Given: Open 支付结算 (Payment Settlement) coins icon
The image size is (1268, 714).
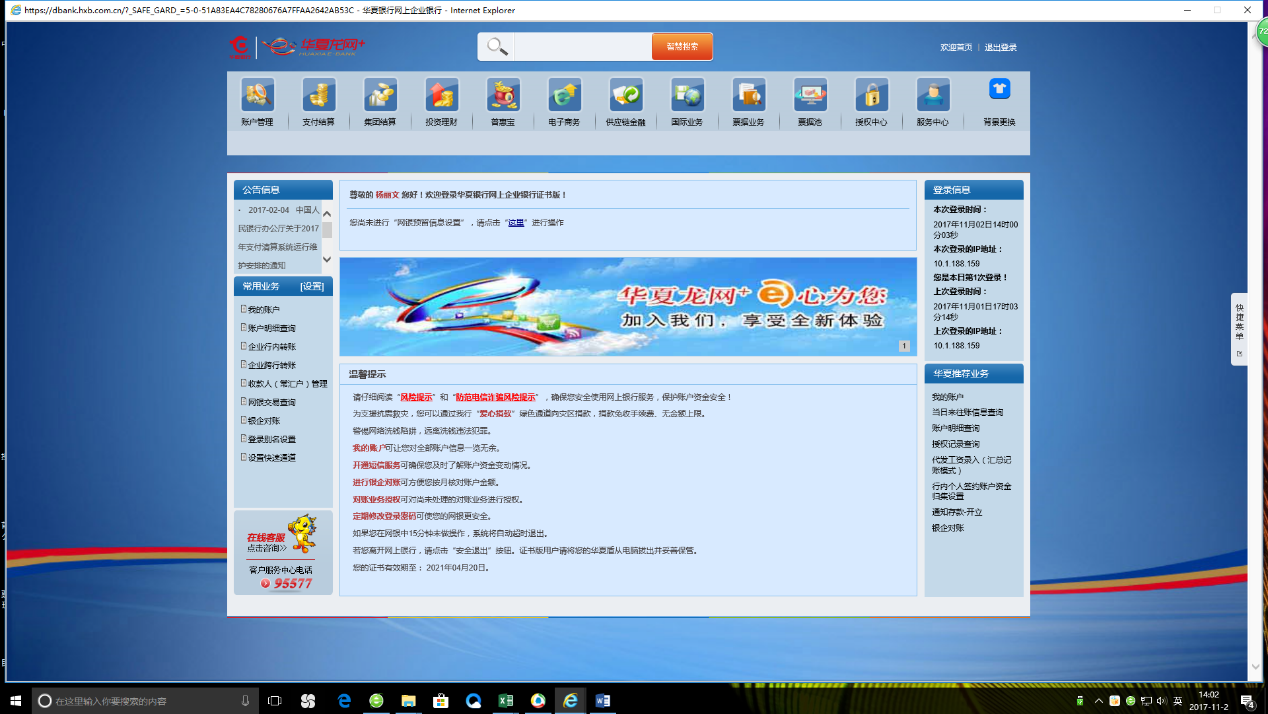Looking at the screenshot, I should [x=319, y=95].
